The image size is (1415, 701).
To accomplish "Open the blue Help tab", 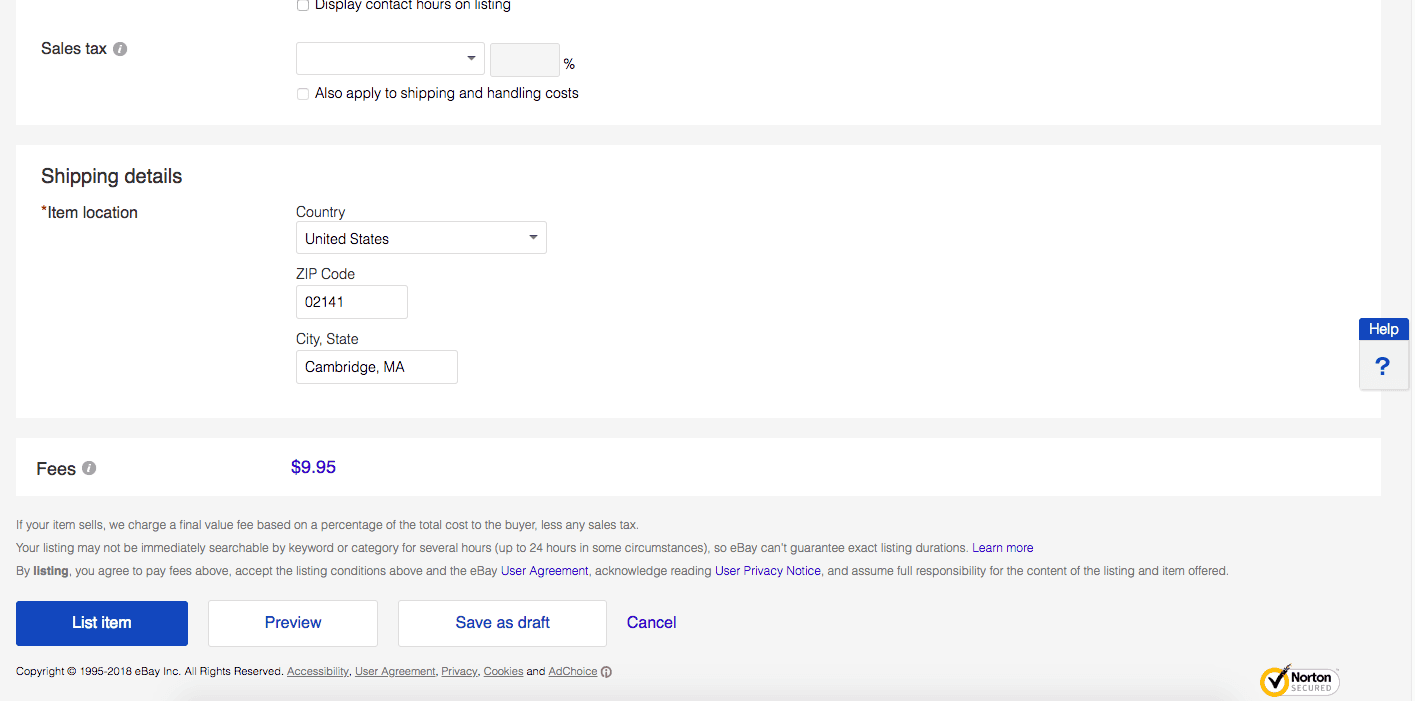I will pos(1383,329).
